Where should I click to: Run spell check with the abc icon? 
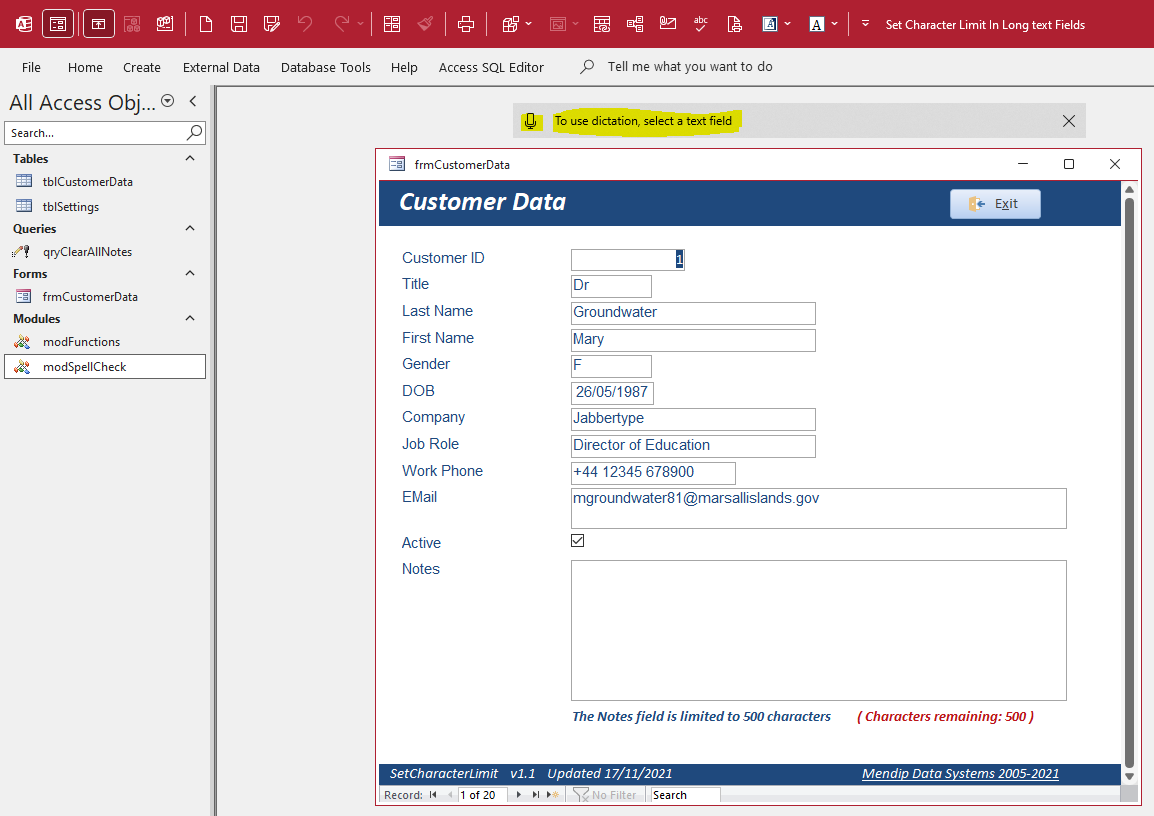701,24
